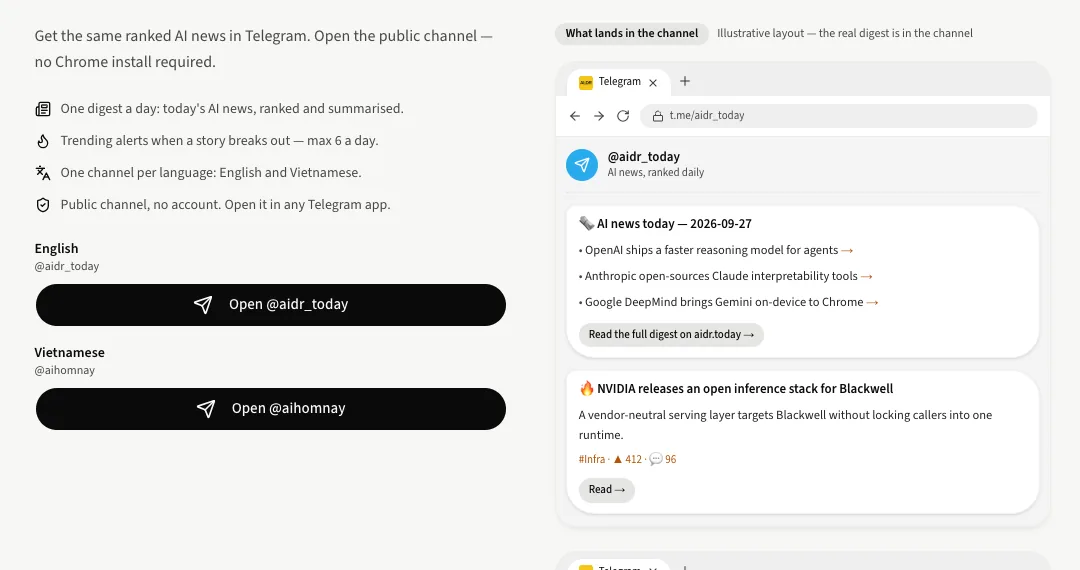Screen dimensions: 1080x570
Task: Click Read the full digest on aidr.today
Action: point(672,335)
